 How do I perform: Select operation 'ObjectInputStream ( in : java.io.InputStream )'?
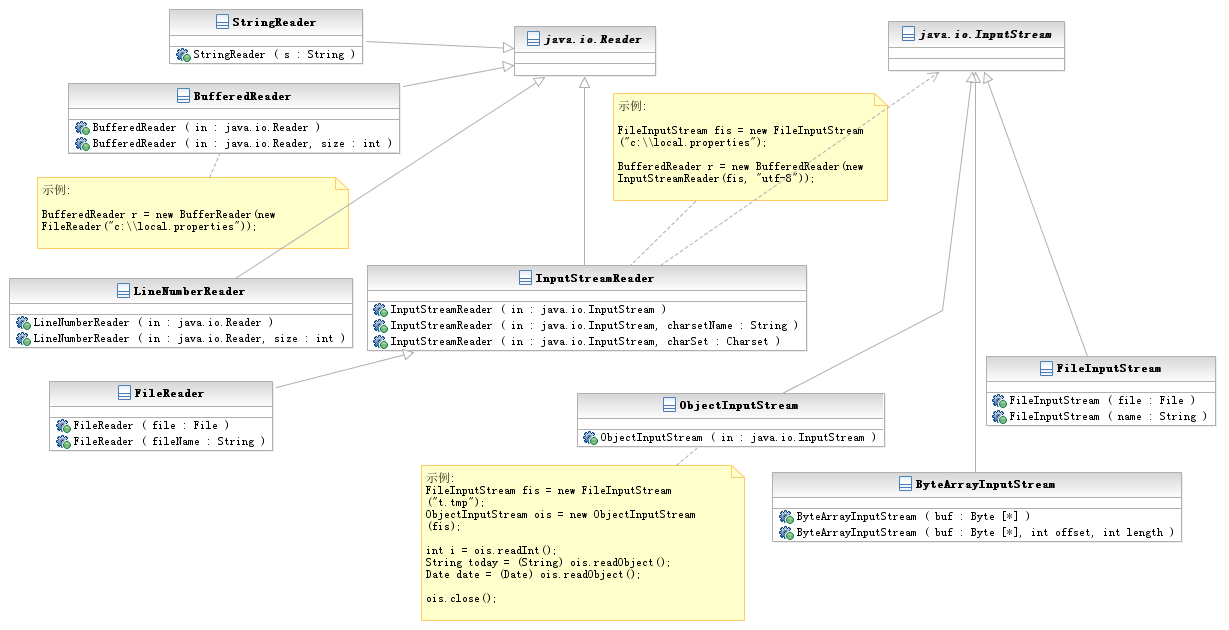click(x=738, y=438)
